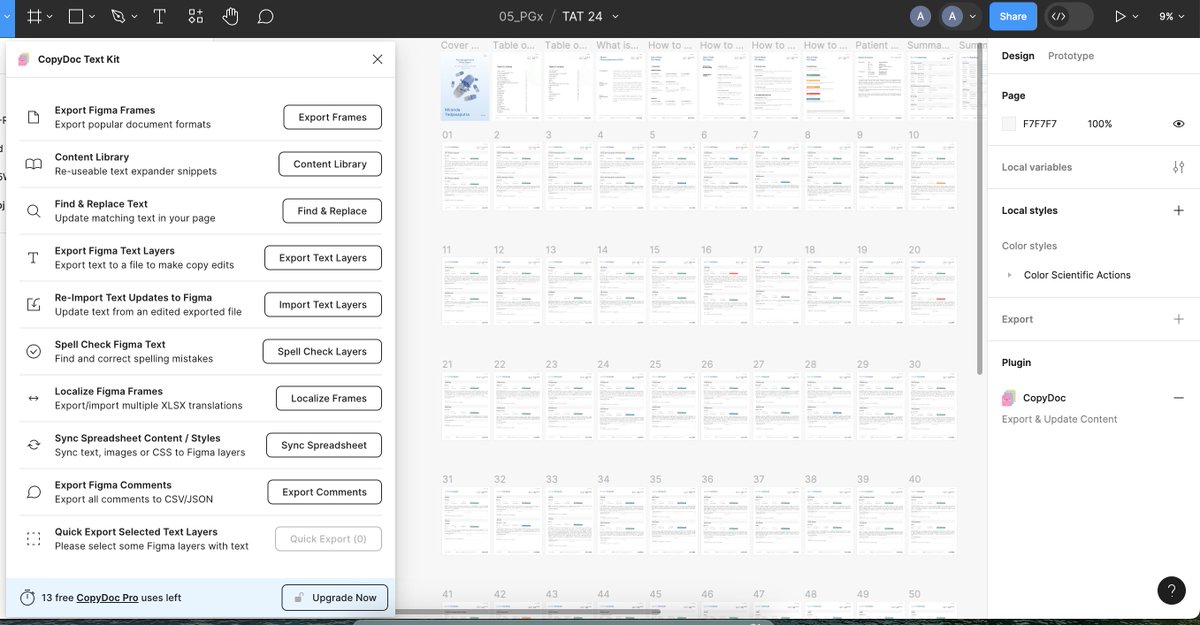The width and height of the screenshot is (1200, 625).
Task: Add an export setting
Action: point(1178,319)
